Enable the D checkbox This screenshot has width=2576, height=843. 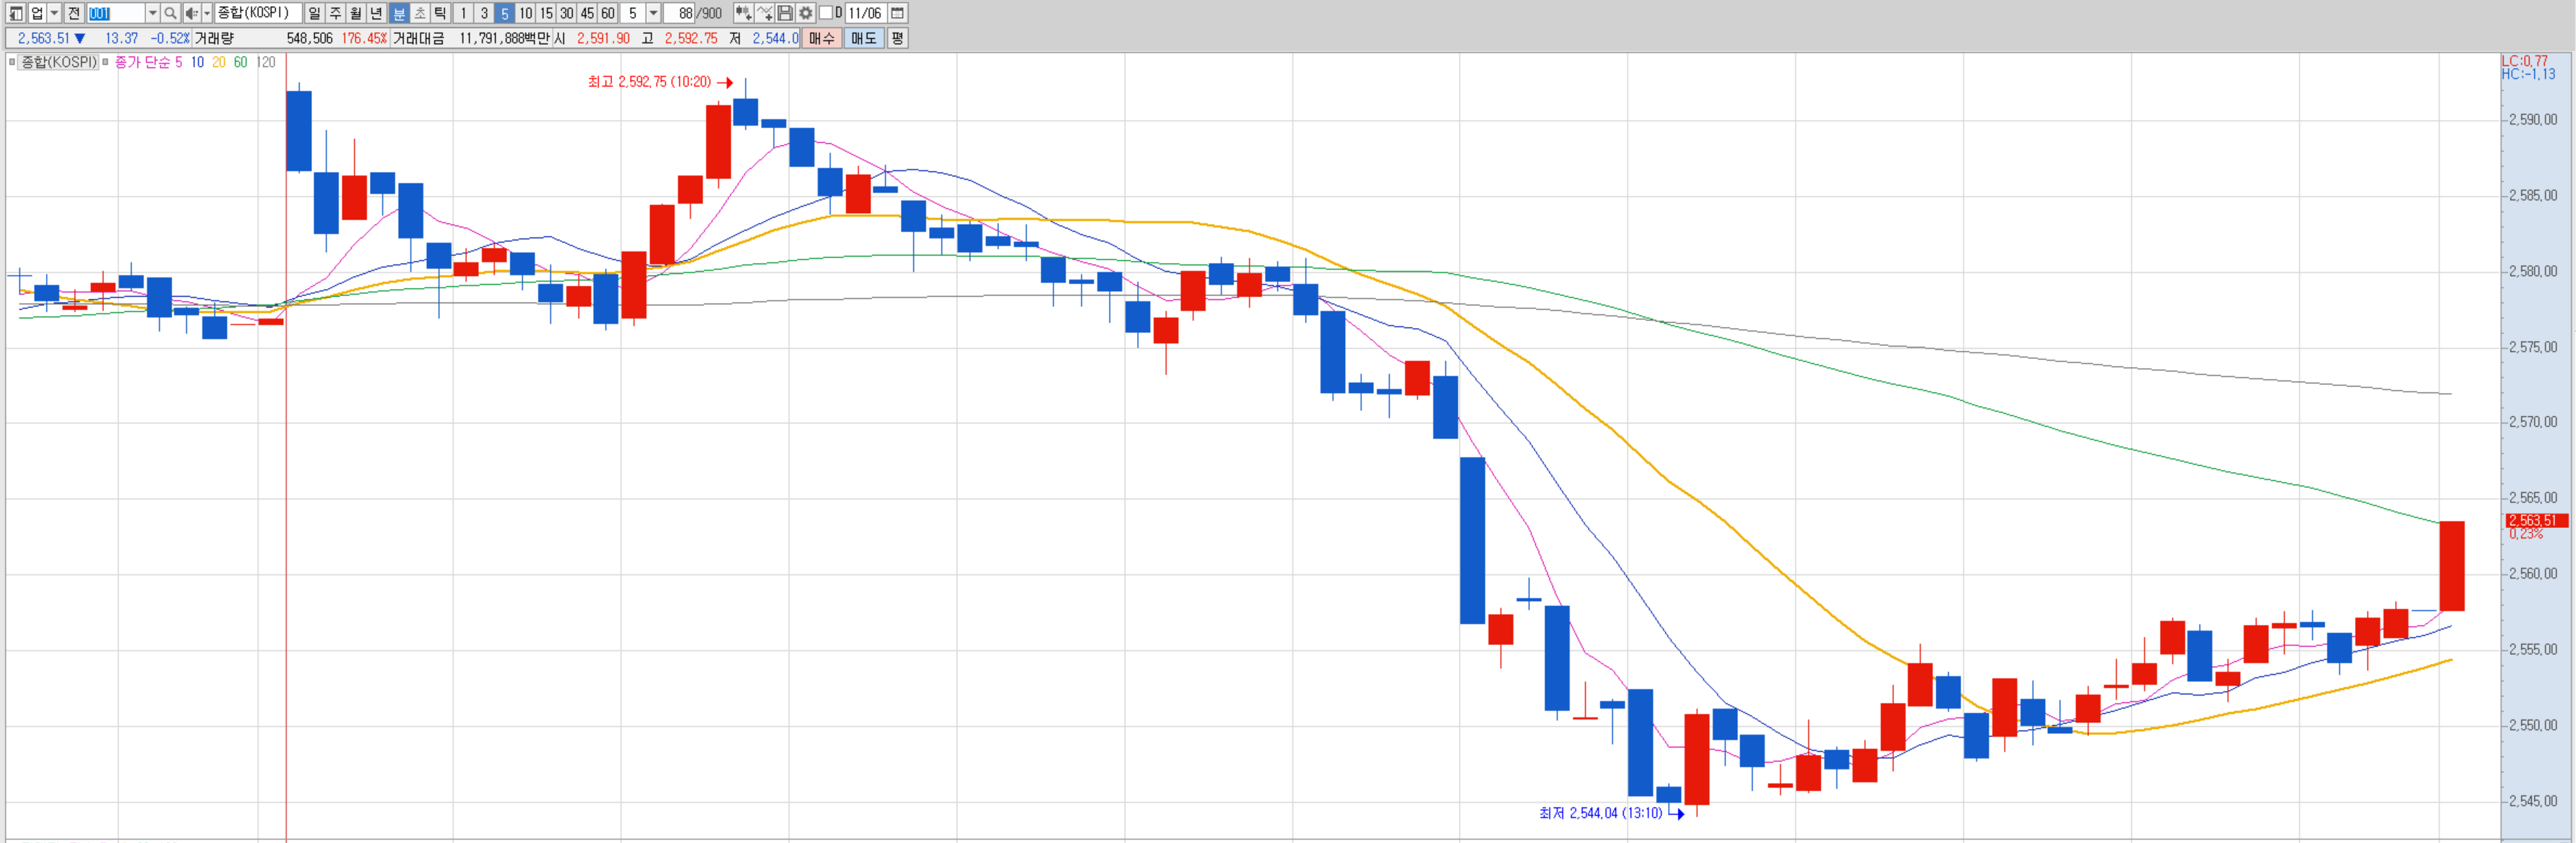click(x=825, y=13)
